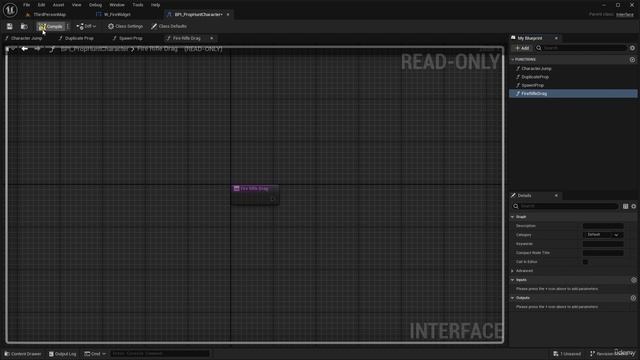The image size is (640, 360).
Task: Open the Content Drawer
Action: [x=23, y=354]
